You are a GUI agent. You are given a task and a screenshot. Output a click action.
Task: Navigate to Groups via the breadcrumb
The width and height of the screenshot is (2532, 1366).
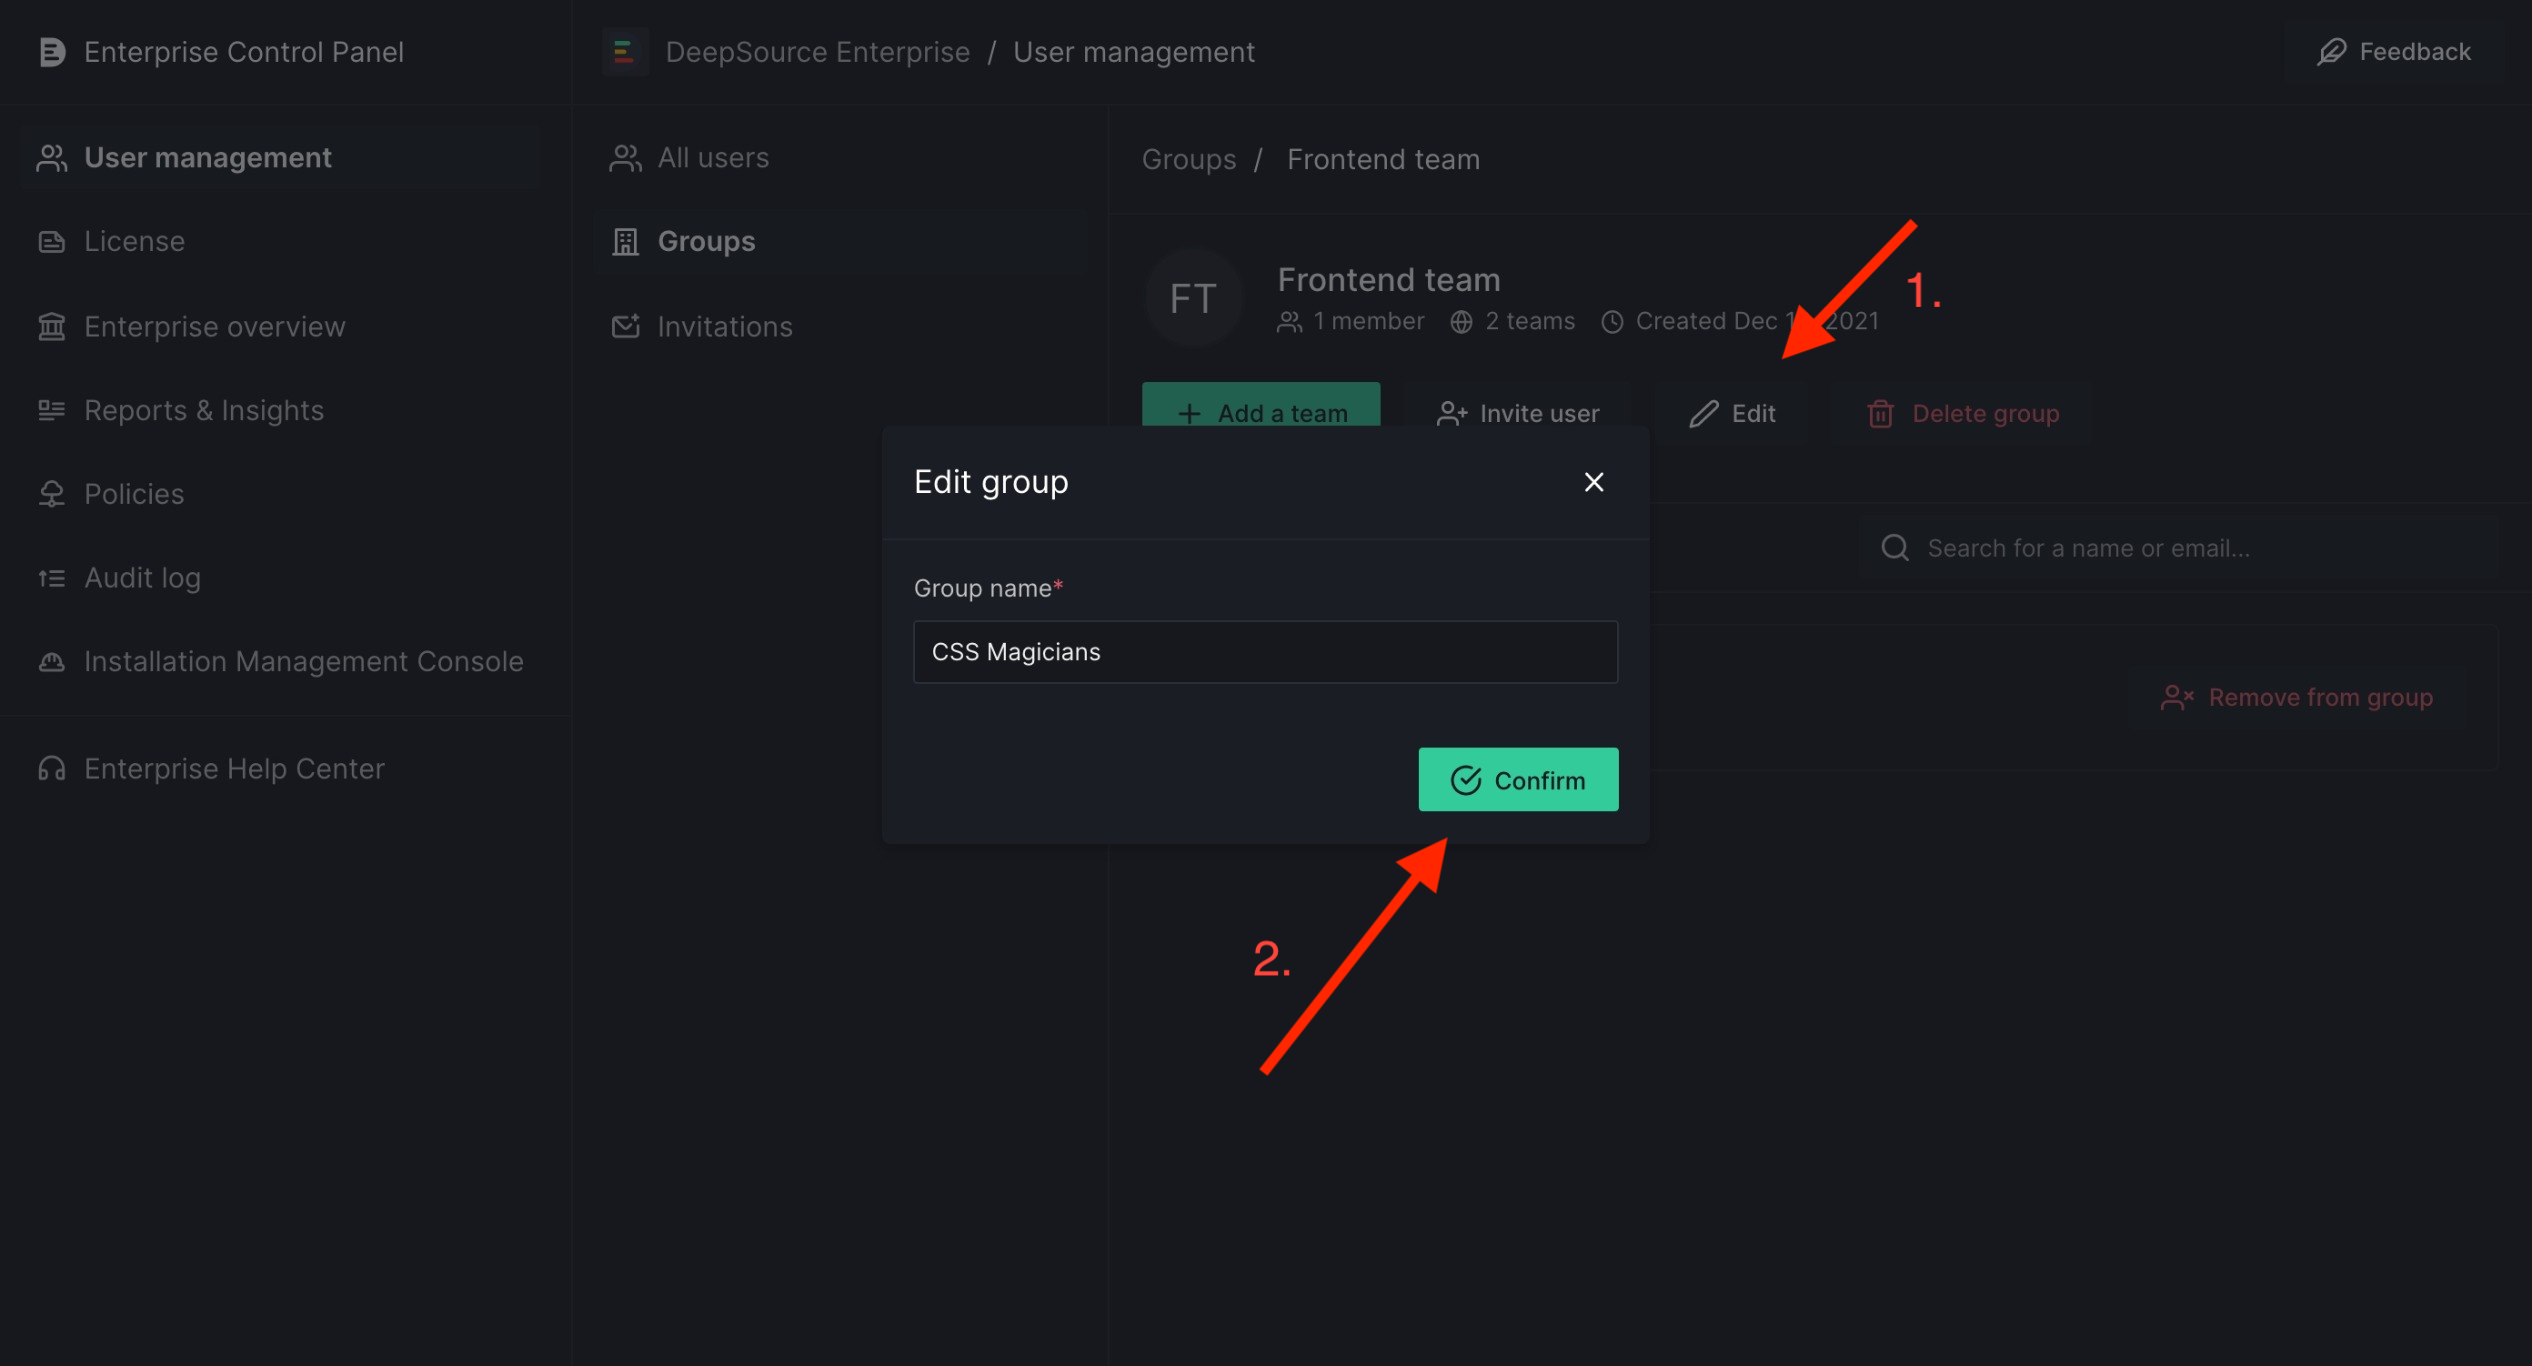pyautogui.click(x=1188, y=158)
